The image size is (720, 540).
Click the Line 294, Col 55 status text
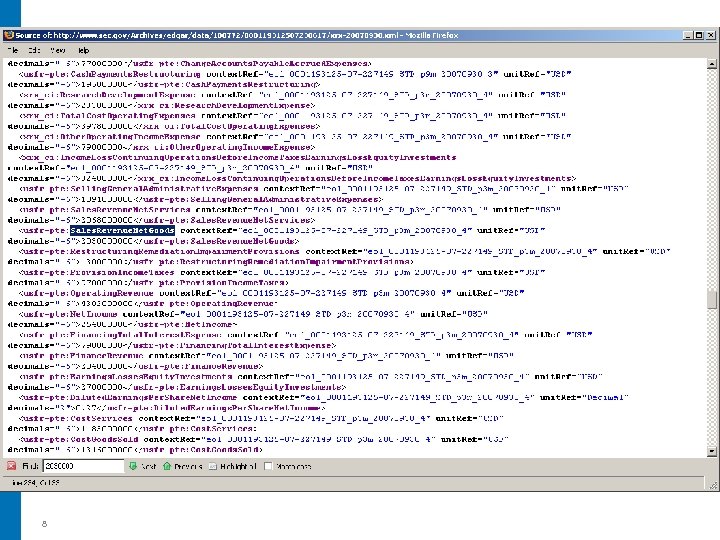click(35, 483)
